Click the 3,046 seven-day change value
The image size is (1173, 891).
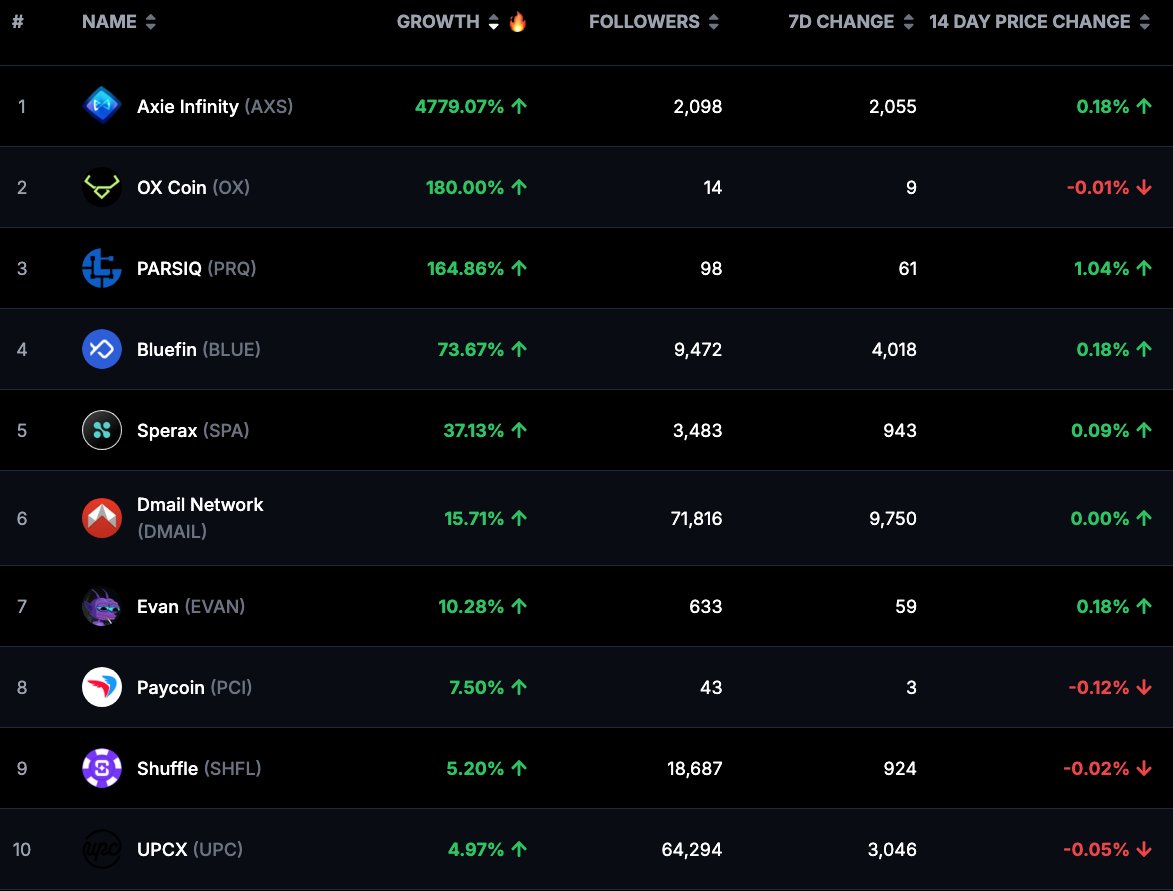(892, 850)
